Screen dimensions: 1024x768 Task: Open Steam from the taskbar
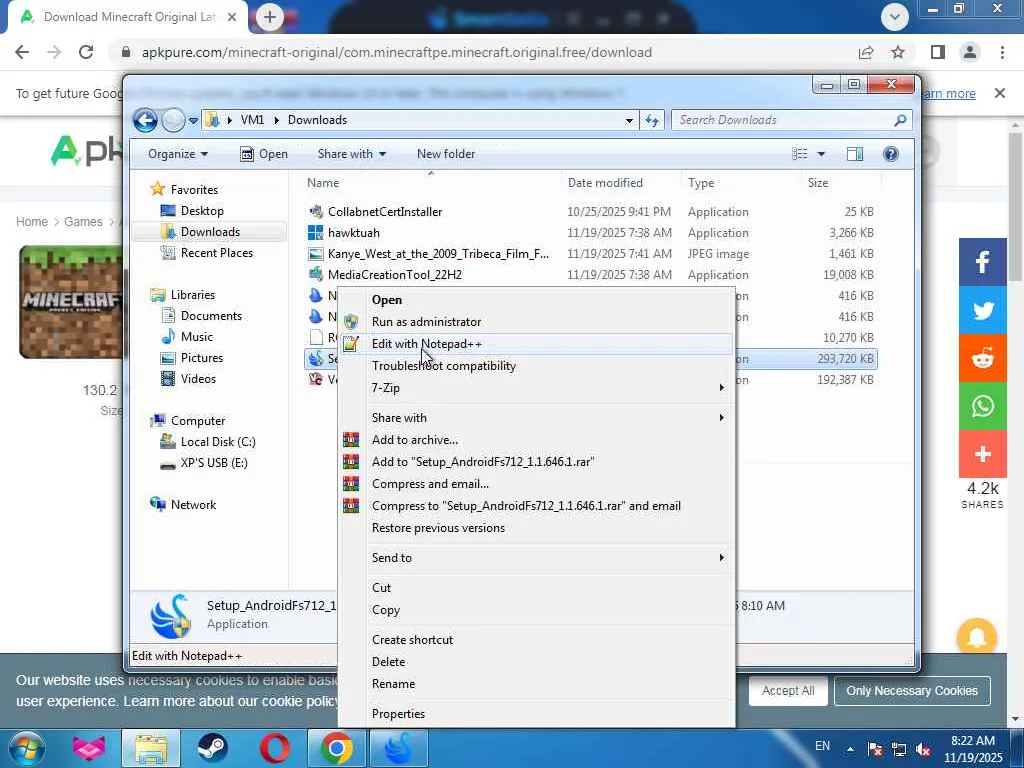pos(212,748)
